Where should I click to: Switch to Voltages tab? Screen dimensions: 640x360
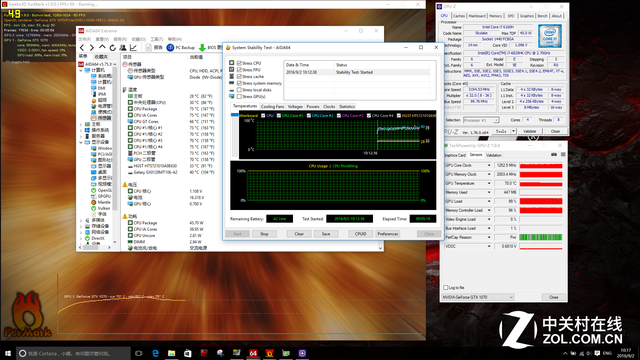click(x=295, y=107)
